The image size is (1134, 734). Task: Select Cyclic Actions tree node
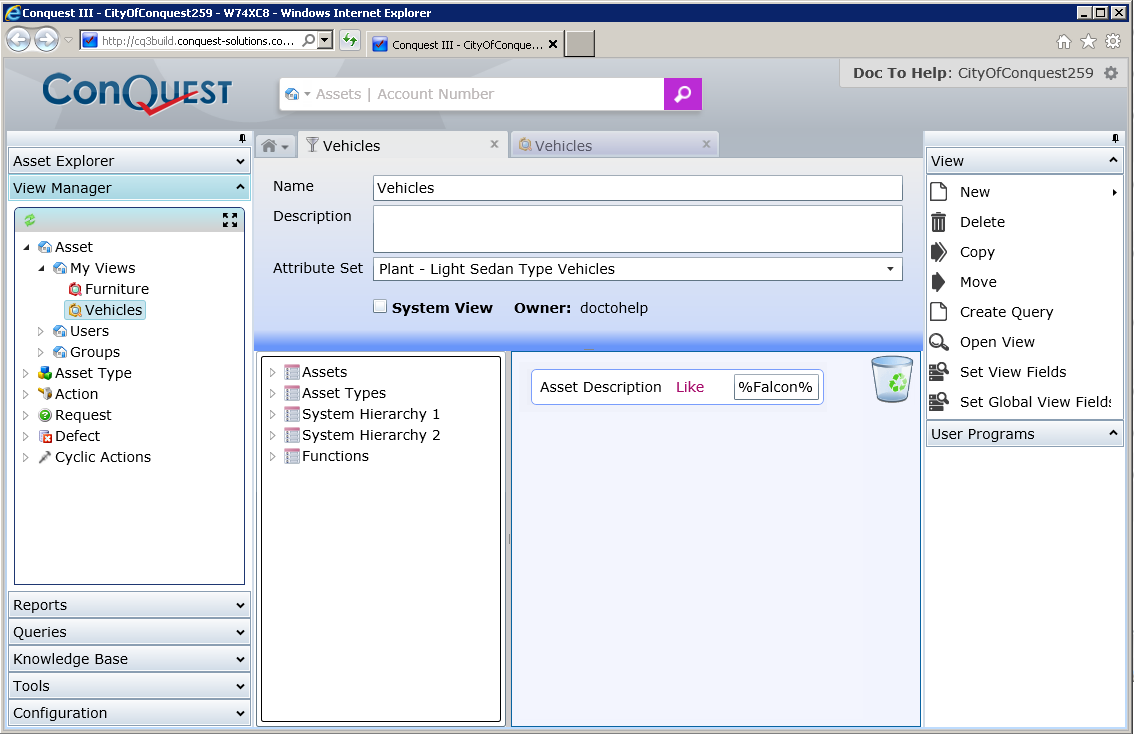(103, 457)
